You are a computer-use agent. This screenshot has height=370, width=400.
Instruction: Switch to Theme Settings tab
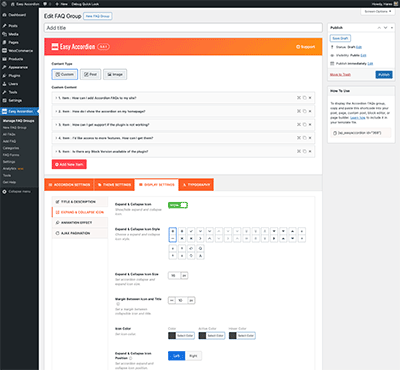coord(114,185)
